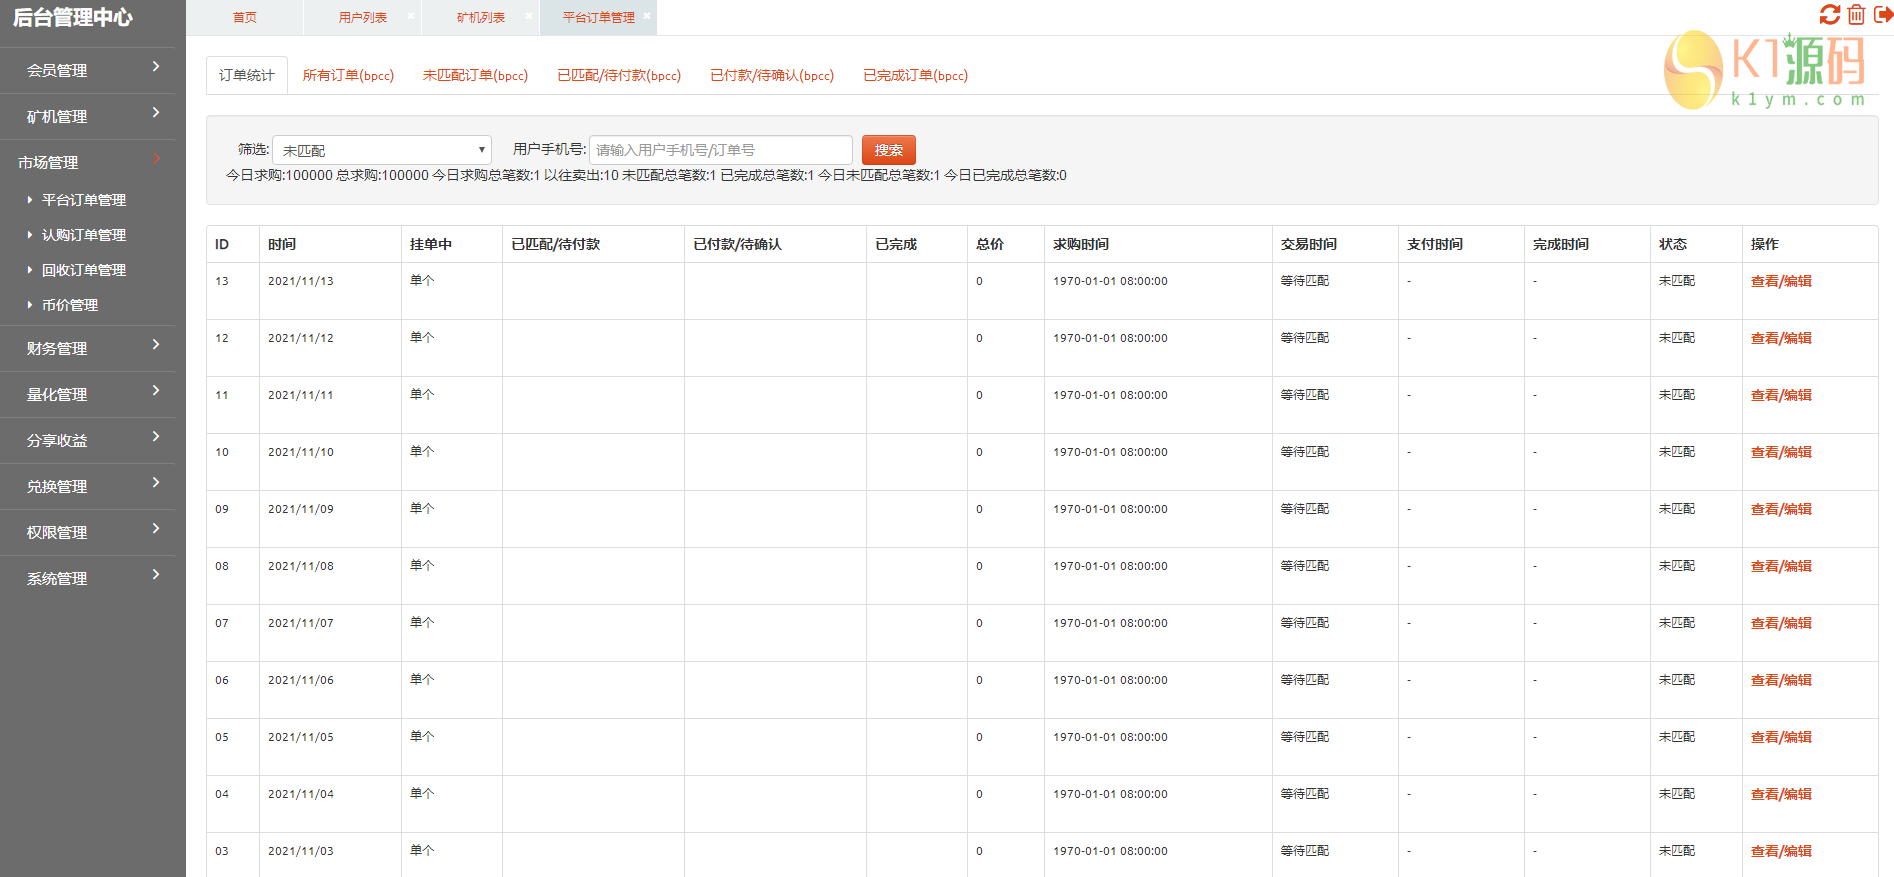Click the logout icon at top right
The image size is (1894, 877).
[1883, 14]
